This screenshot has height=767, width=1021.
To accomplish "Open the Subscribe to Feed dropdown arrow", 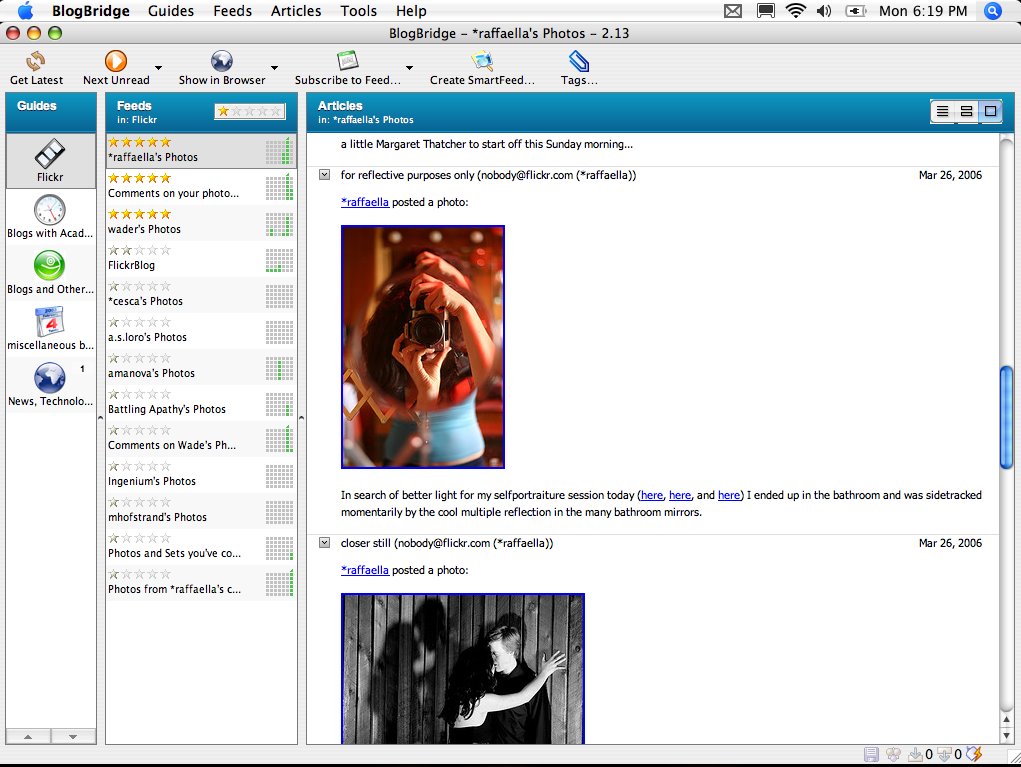I will pyautogui.click(x=410, y=67).
